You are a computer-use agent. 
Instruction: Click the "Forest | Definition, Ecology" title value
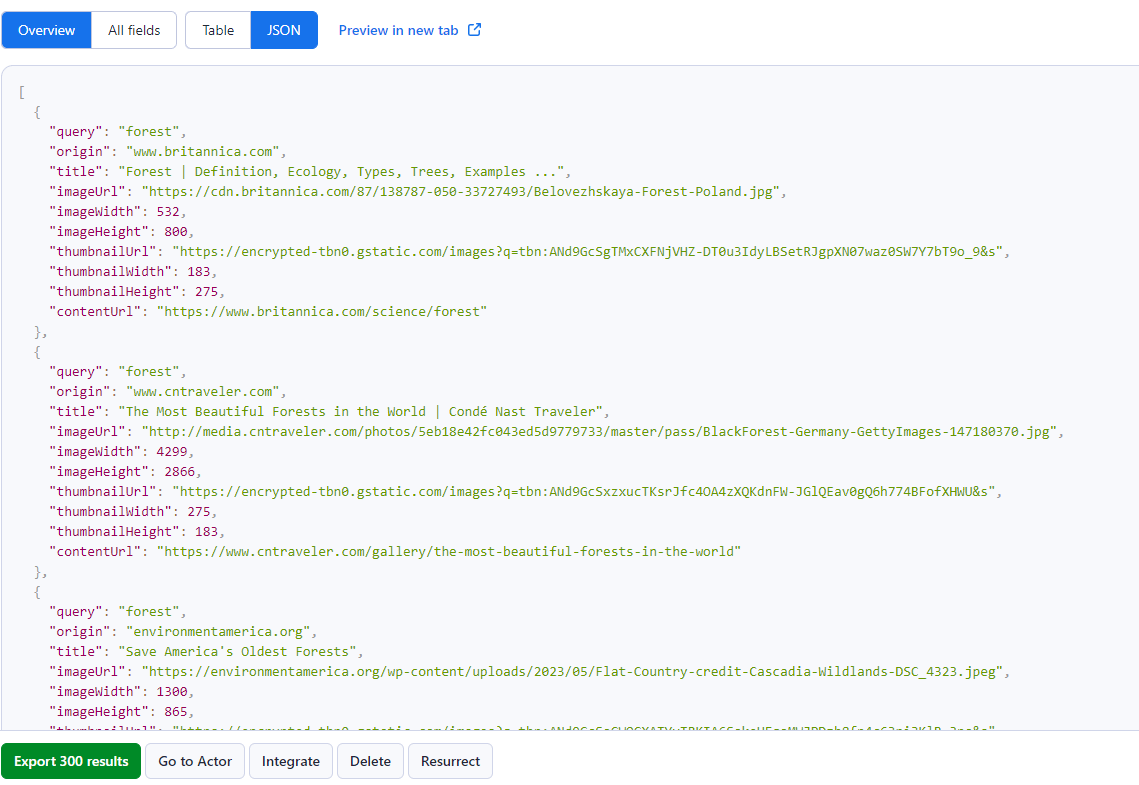pos(341,171)
